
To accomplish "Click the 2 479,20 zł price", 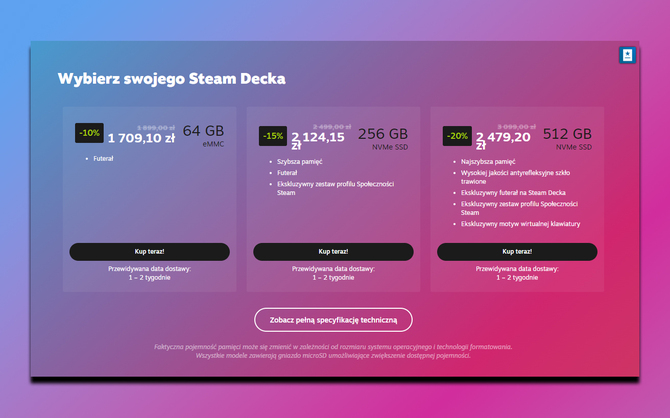I will [503, 140].
